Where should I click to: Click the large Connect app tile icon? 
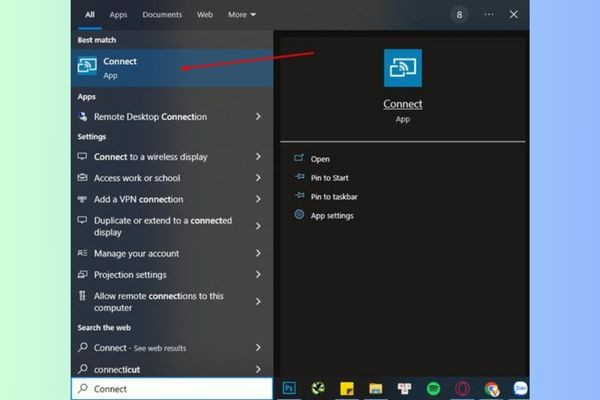[403, 68]
